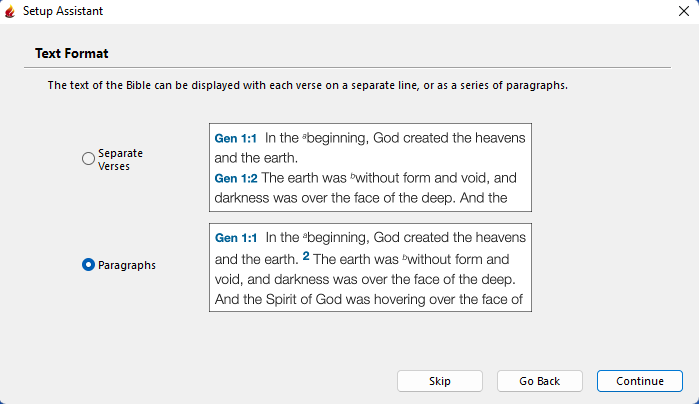Click the separate-verses sample text preview
The image size is (699, 404).
(370, 167)
